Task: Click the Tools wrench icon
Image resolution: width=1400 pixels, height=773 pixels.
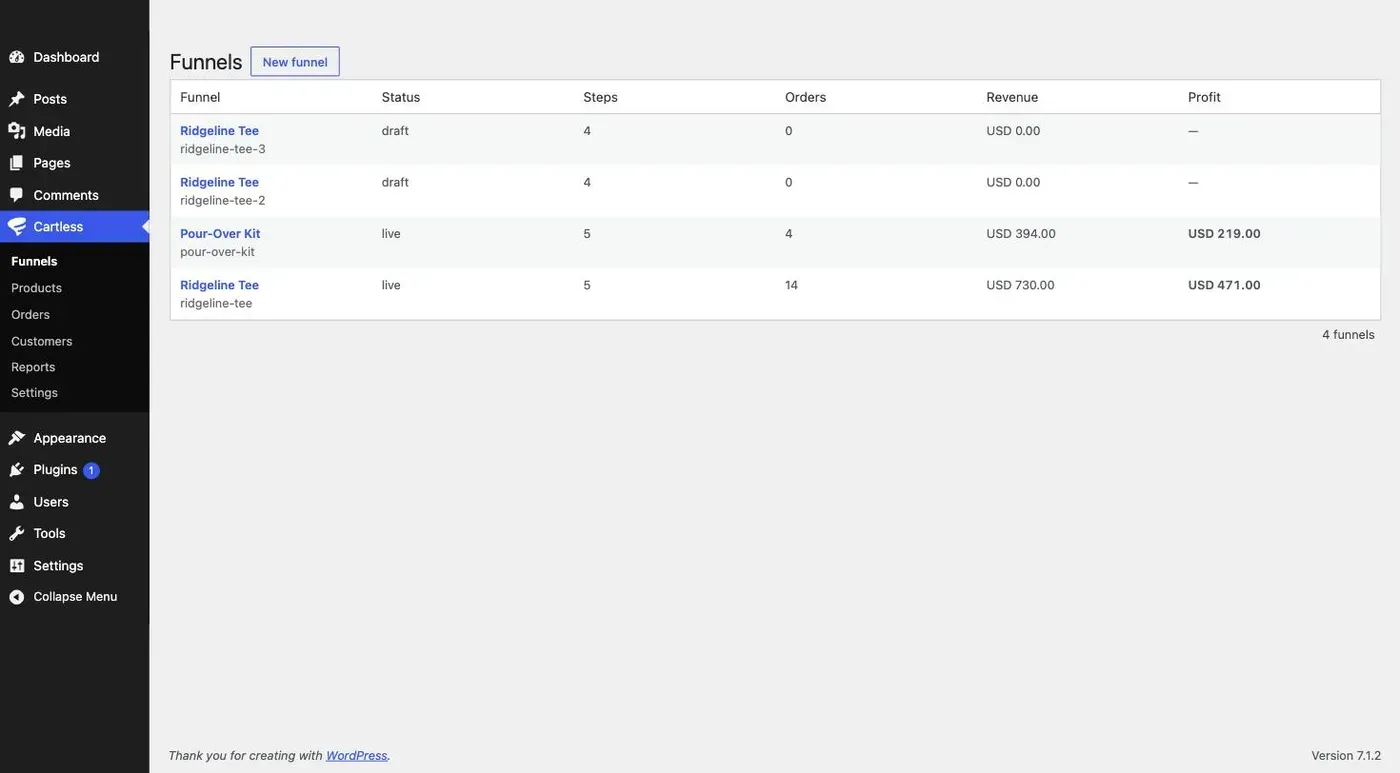Action: coord(17,534)
